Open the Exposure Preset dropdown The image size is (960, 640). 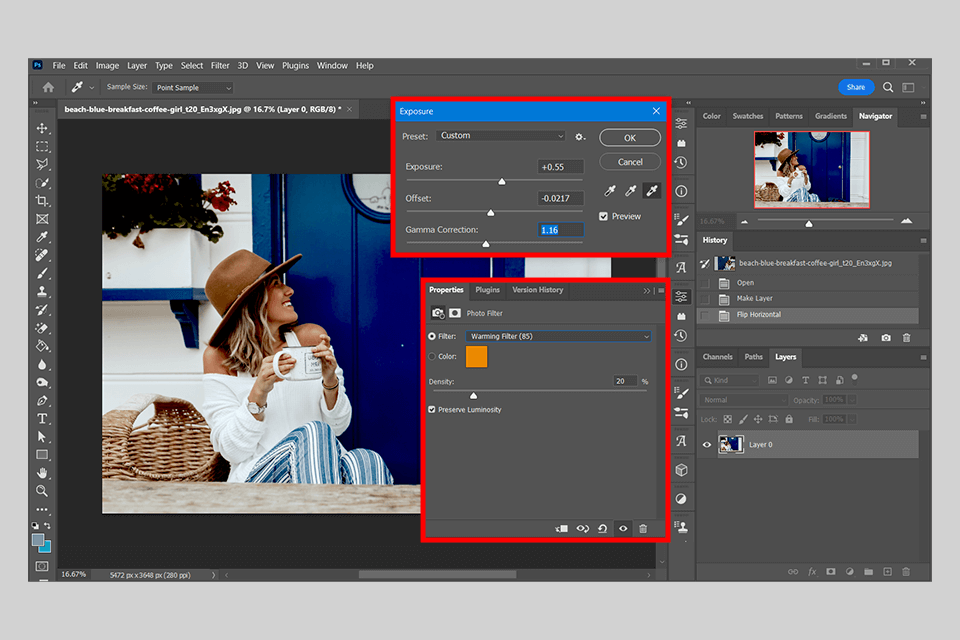point(501,136)
